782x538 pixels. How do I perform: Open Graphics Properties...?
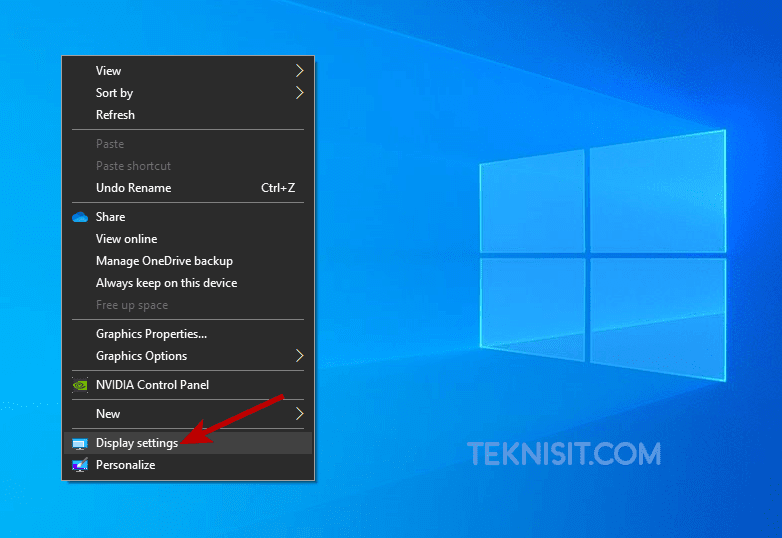pyautogui.click(x=188, y=334)
